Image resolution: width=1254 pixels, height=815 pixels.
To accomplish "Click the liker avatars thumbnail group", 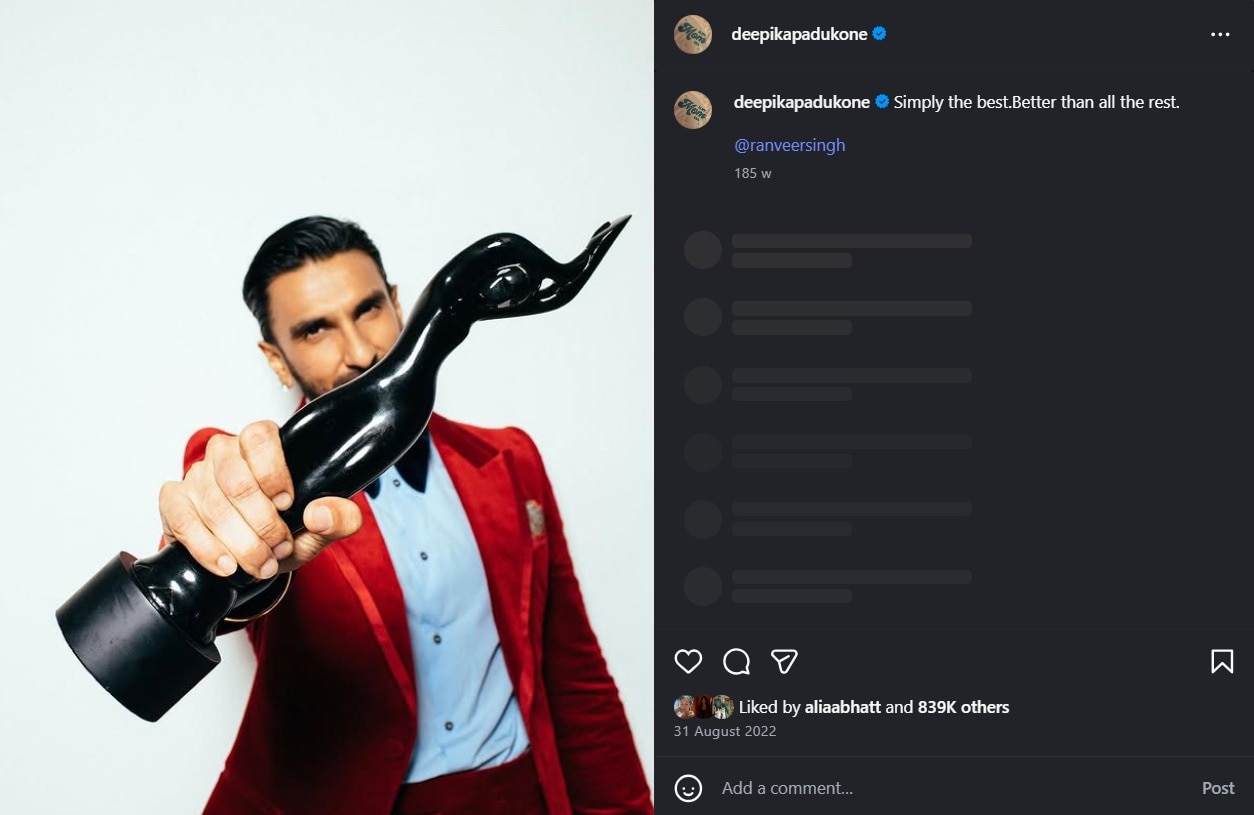I will 703,707.
